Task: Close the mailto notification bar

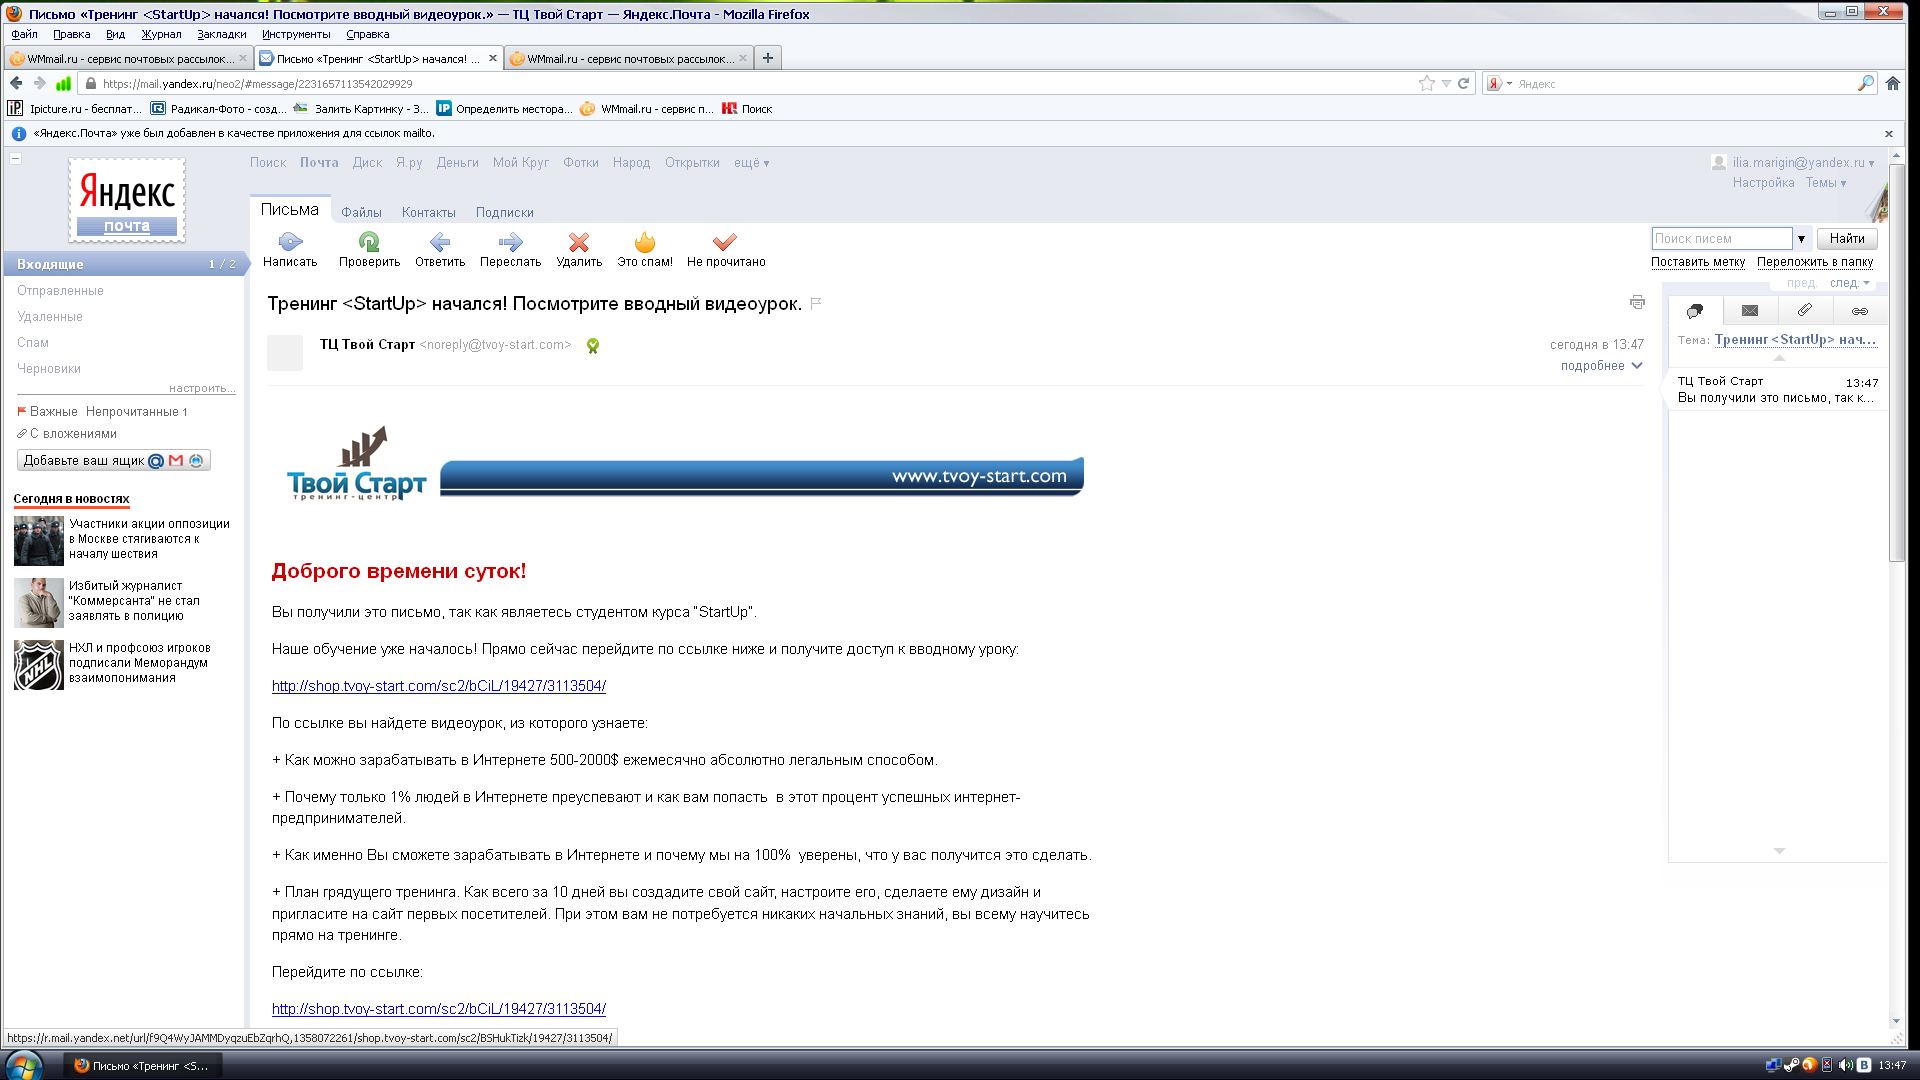Action: (1889, 134)
